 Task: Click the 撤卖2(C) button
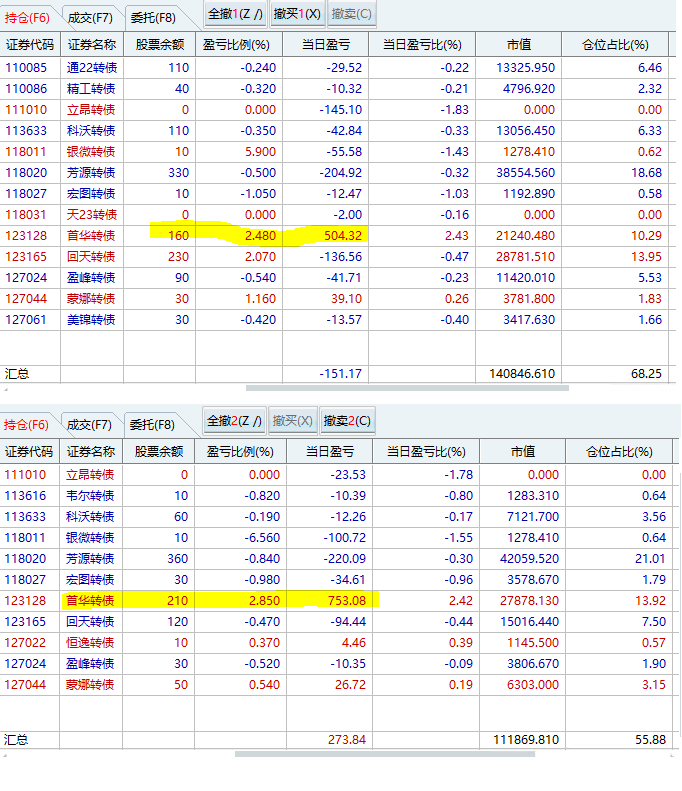pos(346,421)
